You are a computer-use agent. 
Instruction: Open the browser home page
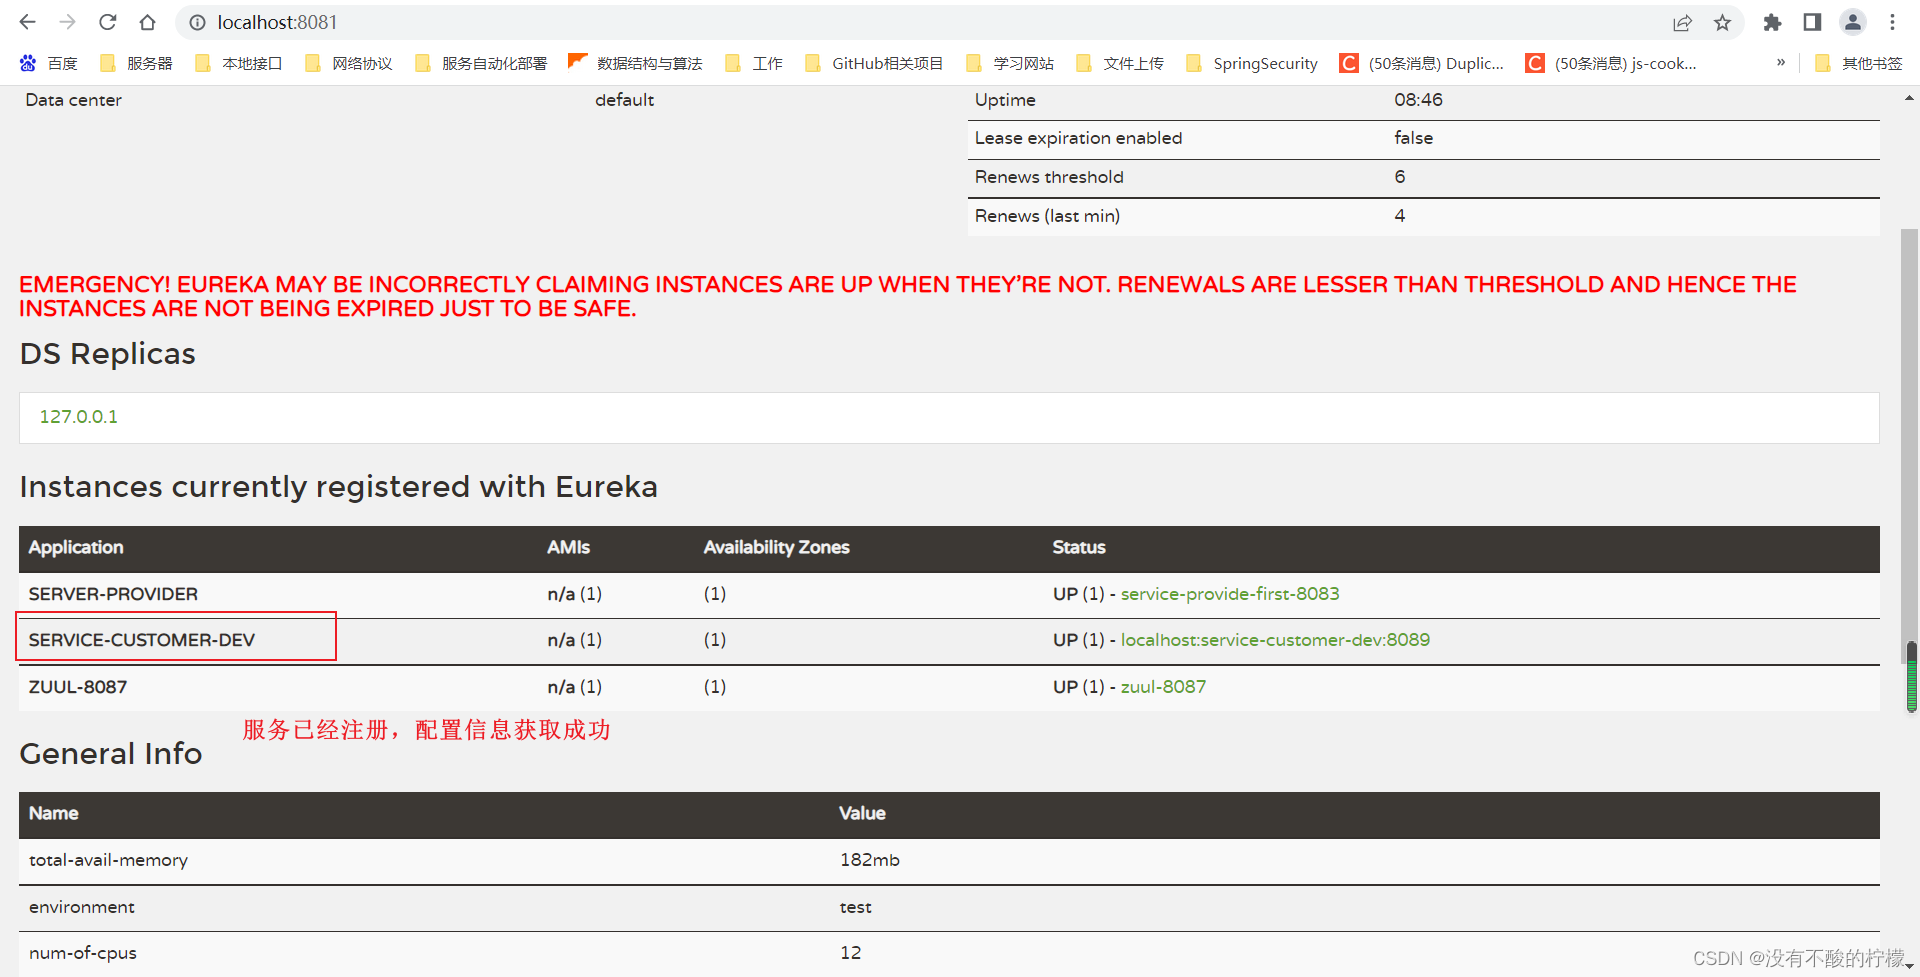tap(147, 22)
